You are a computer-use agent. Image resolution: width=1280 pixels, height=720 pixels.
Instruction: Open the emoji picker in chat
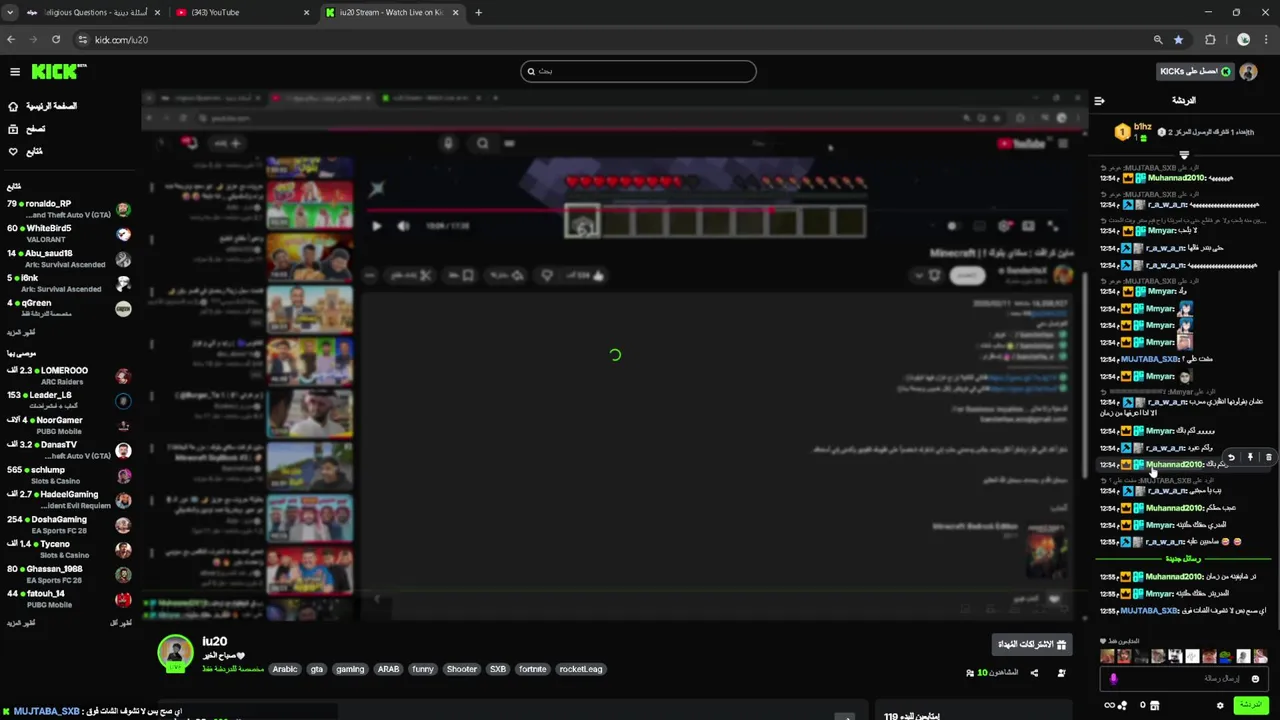coord(1255,678)
